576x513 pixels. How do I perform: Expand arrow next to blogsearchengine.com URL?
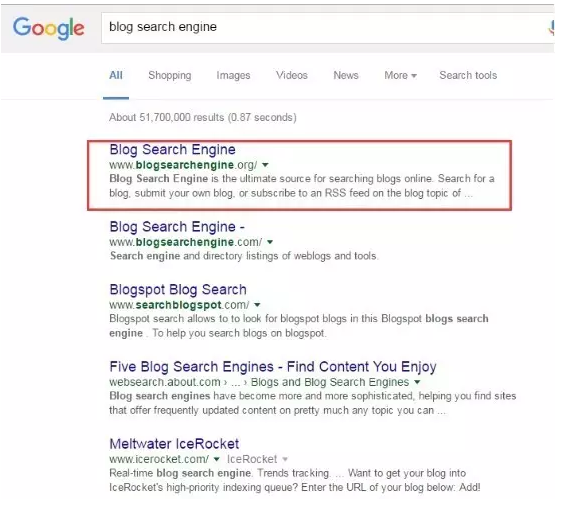pyautogui.click(x=270, y=242)
